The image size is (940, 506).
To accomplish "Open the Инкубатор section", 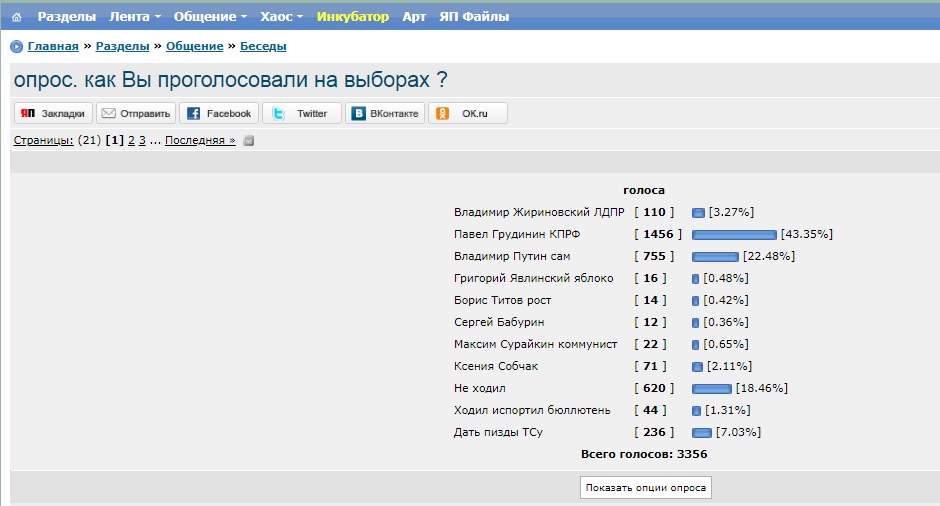I will [352, 17].
